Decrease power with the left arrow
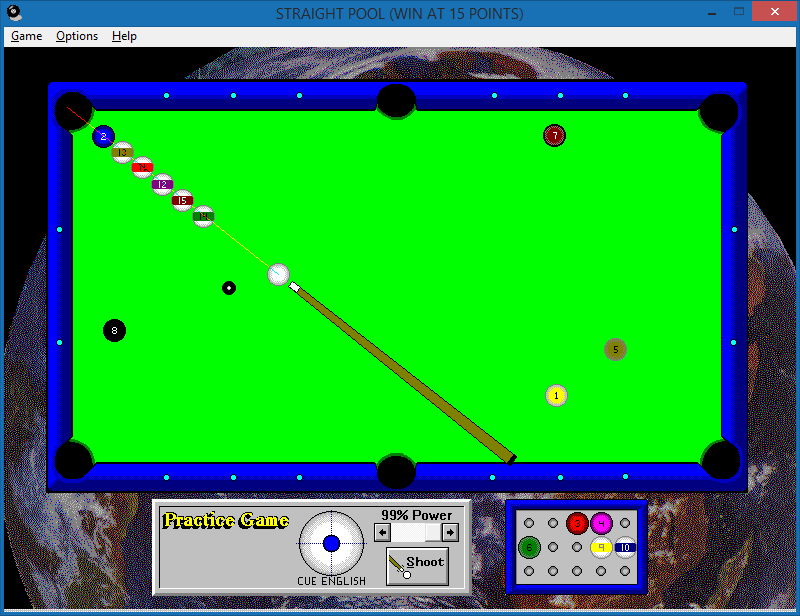Image resolution: width=800 pixels, height=616 pixels. 382,533
